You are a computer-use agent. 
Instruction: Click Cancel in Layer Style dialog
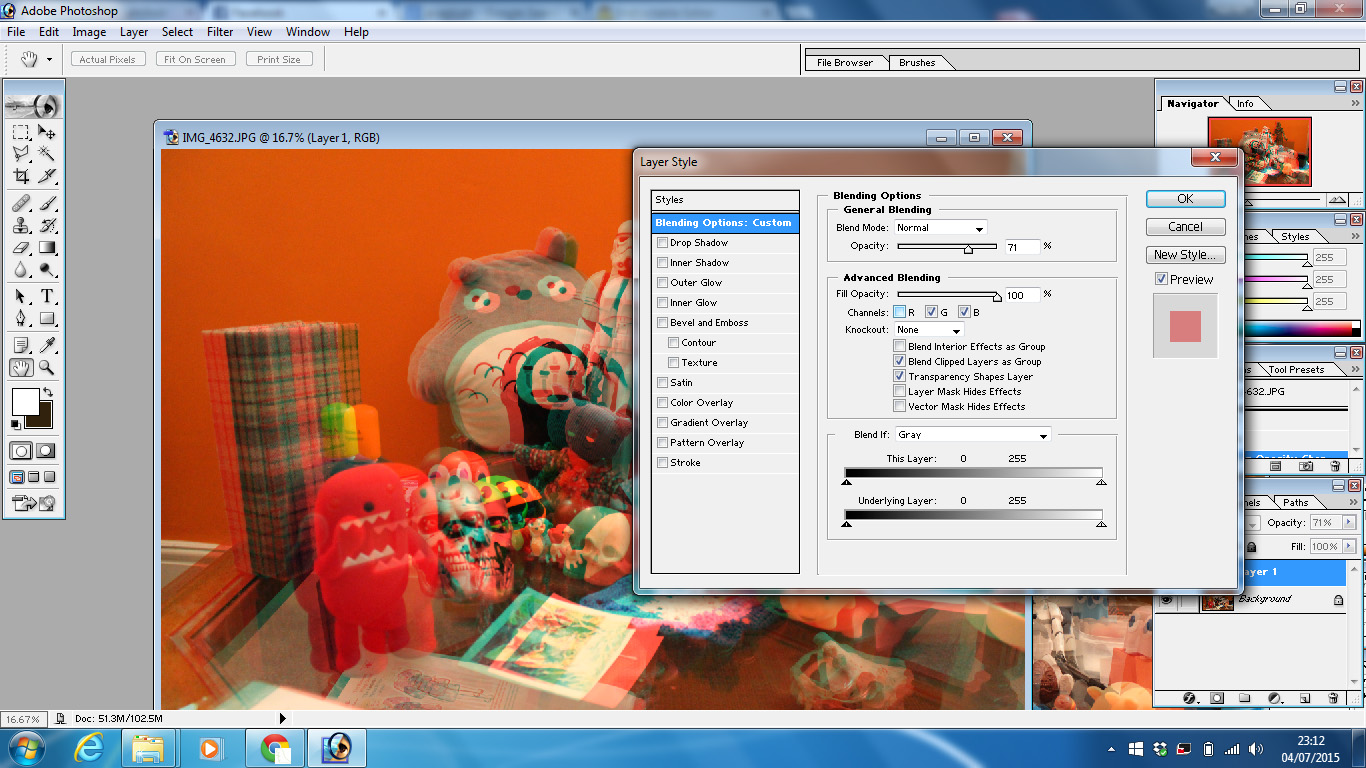tap(1185, 227)
